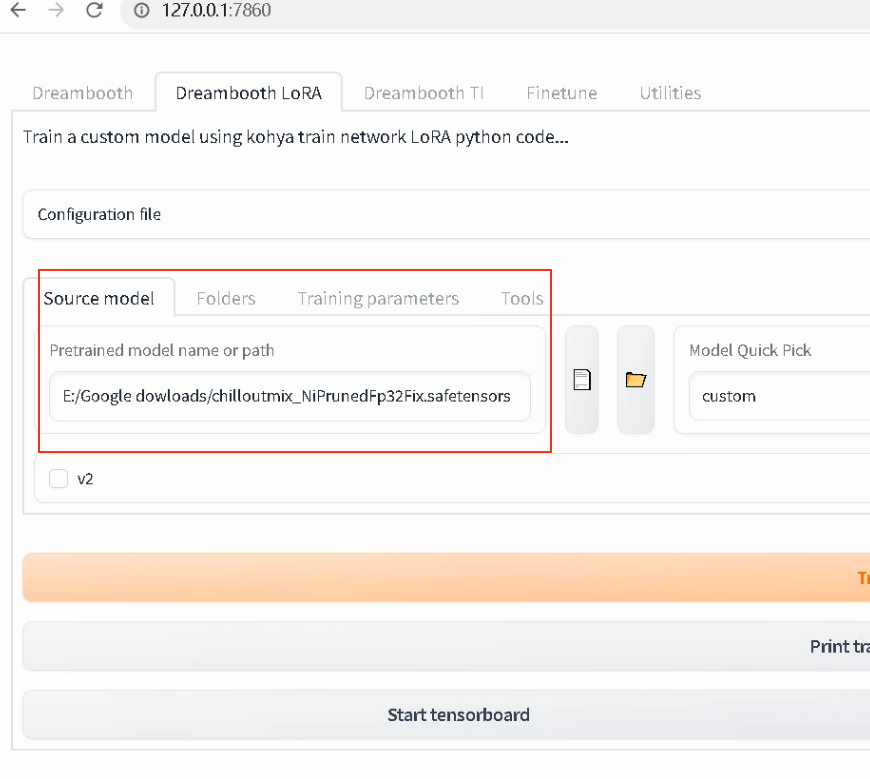
Task: Browse for model file with document icon
Action: click(x=581, y=380)
